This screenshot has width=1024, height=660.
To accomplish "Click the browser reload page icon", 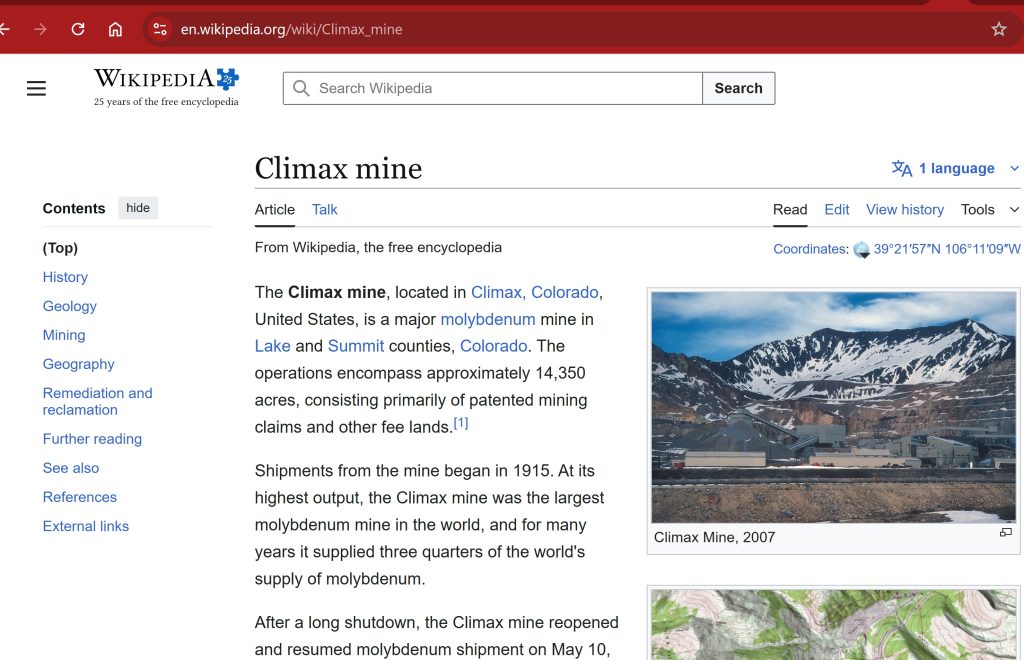I will pos(78,29).
